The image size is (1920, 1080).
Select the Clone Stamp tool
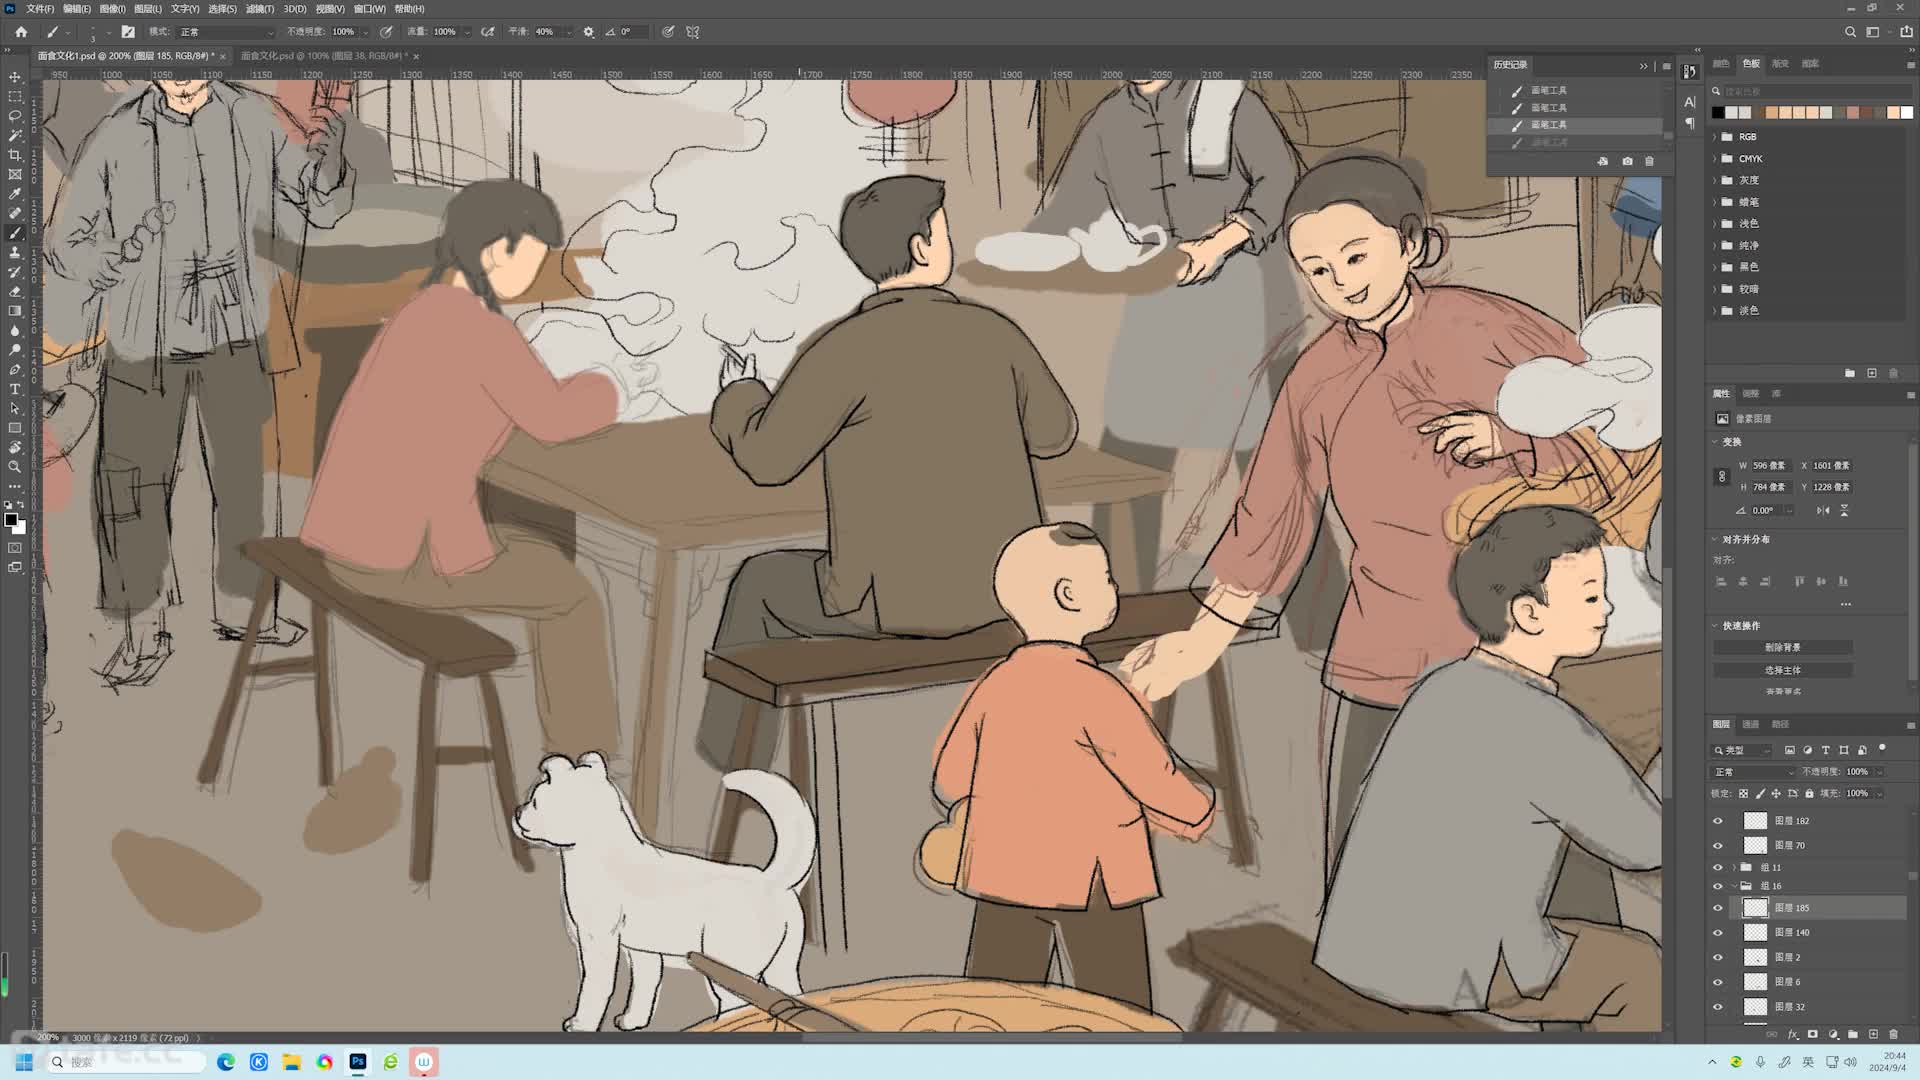(x=15, y=253)
